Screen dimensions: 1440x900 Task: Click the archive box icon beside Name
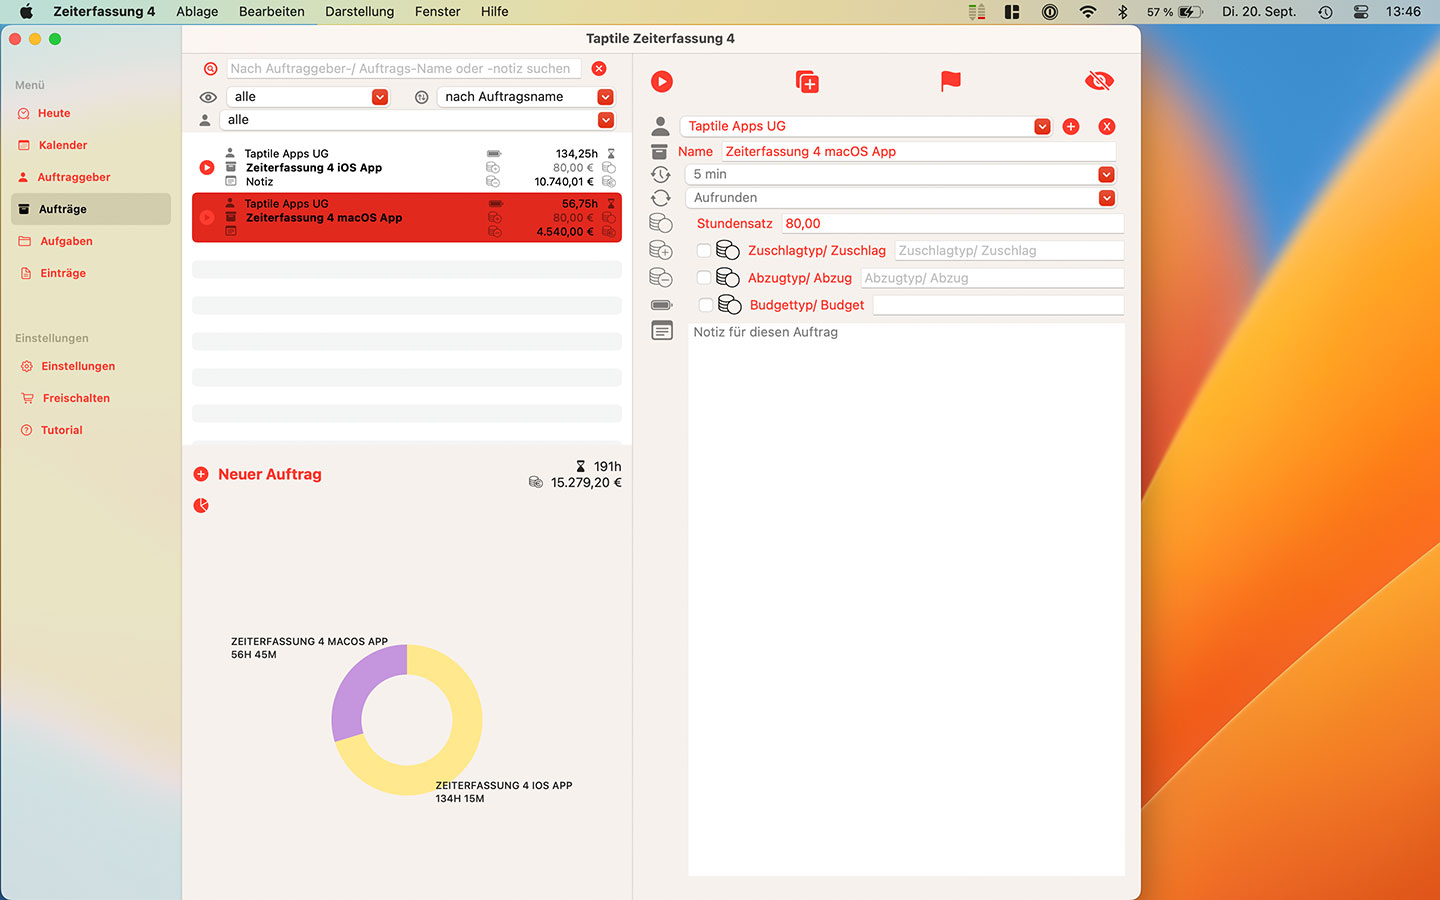click(659, 152)
